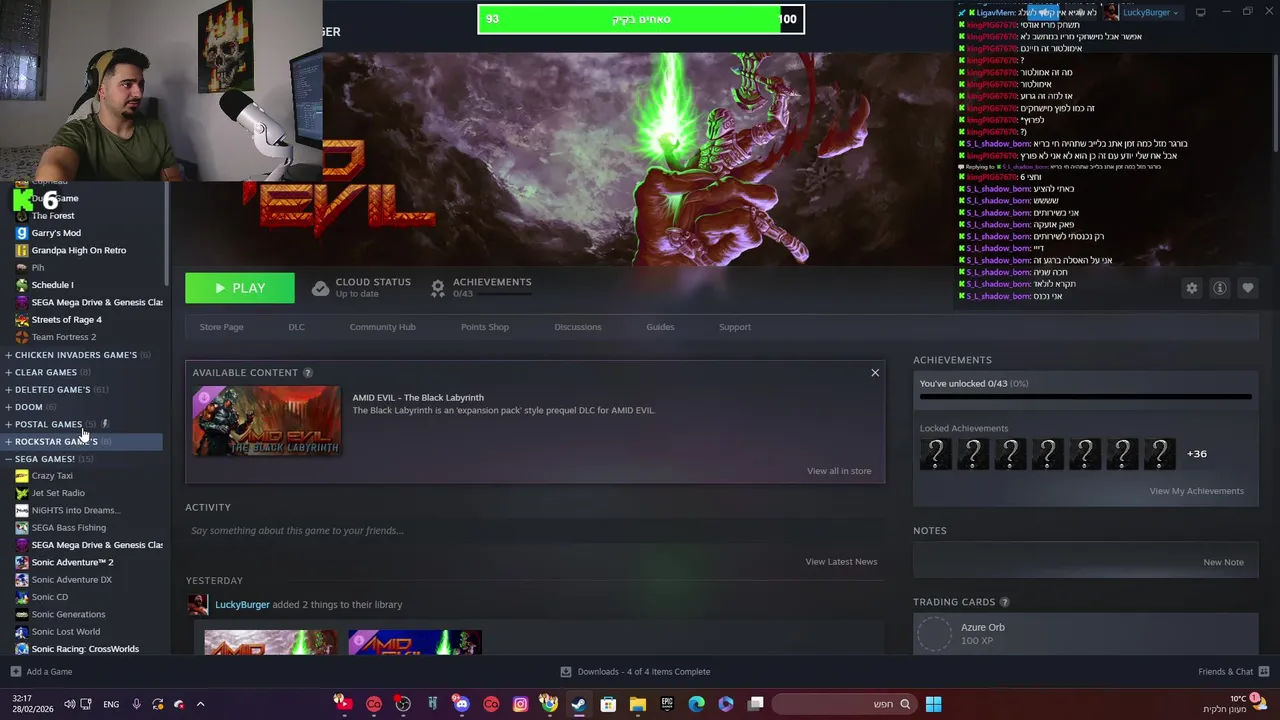The image size is (1280, 720).
Task: Open Discussions tab
Action: 578,327
